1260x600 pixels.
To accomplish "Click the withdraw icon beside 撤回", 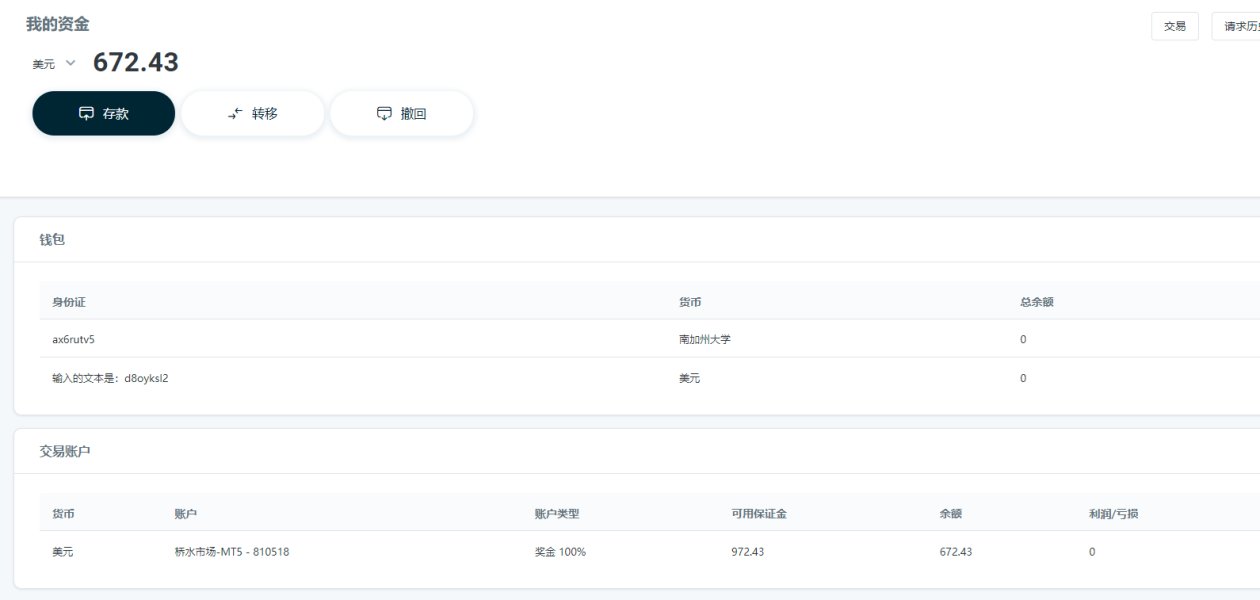I will click(x=384, y=113).
